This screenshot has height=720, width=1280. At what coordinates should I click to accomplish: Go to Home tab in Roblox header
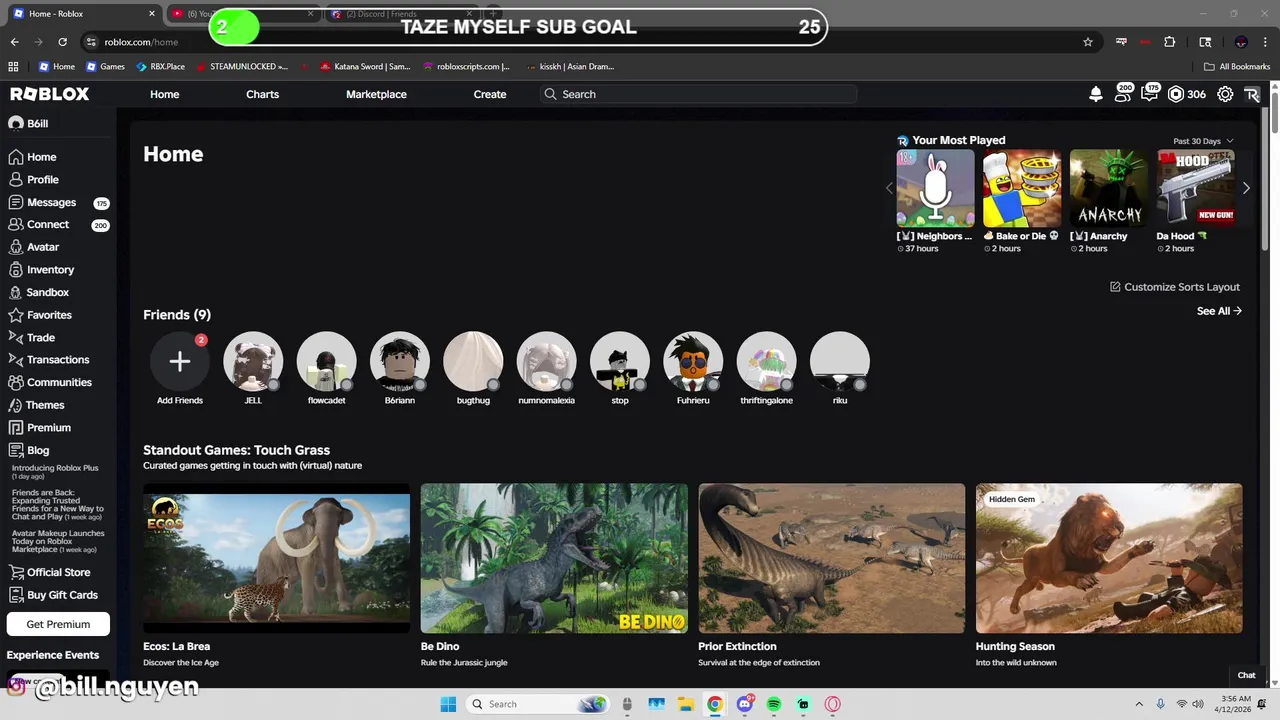point(164,94)
